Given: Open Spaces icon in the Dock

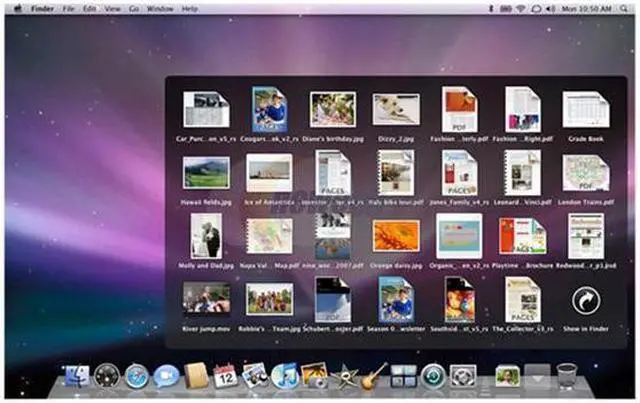Looking at the screenshot, I should [x=403, y=376].
